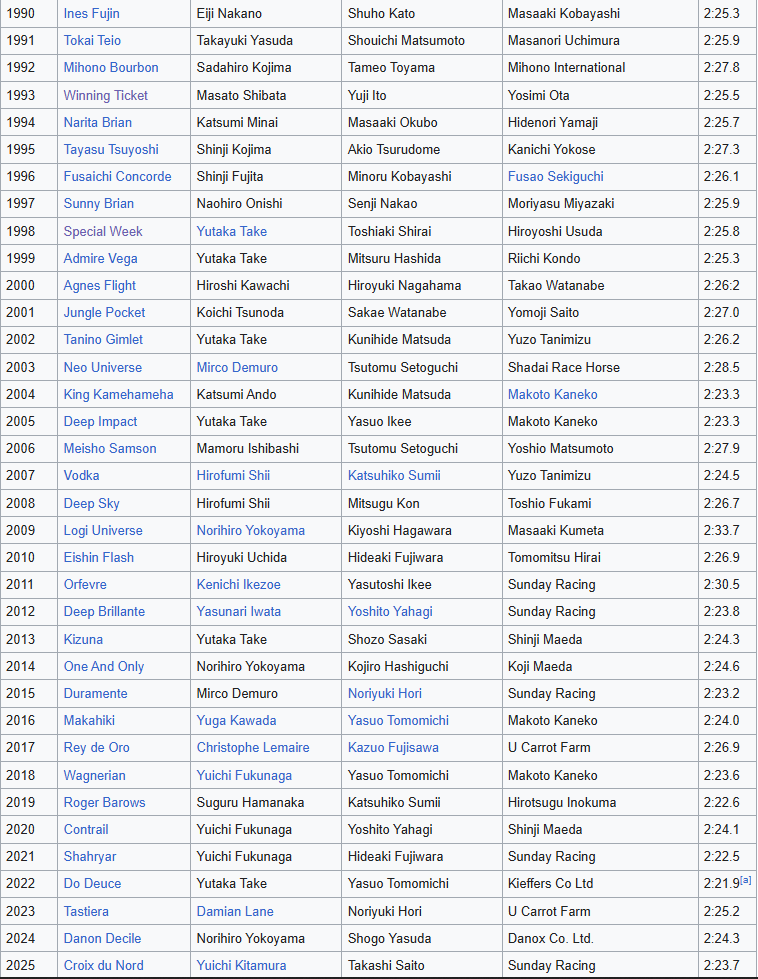
Task: Click the Tayasu Tsuyoshi link
Action: (111, 149)
